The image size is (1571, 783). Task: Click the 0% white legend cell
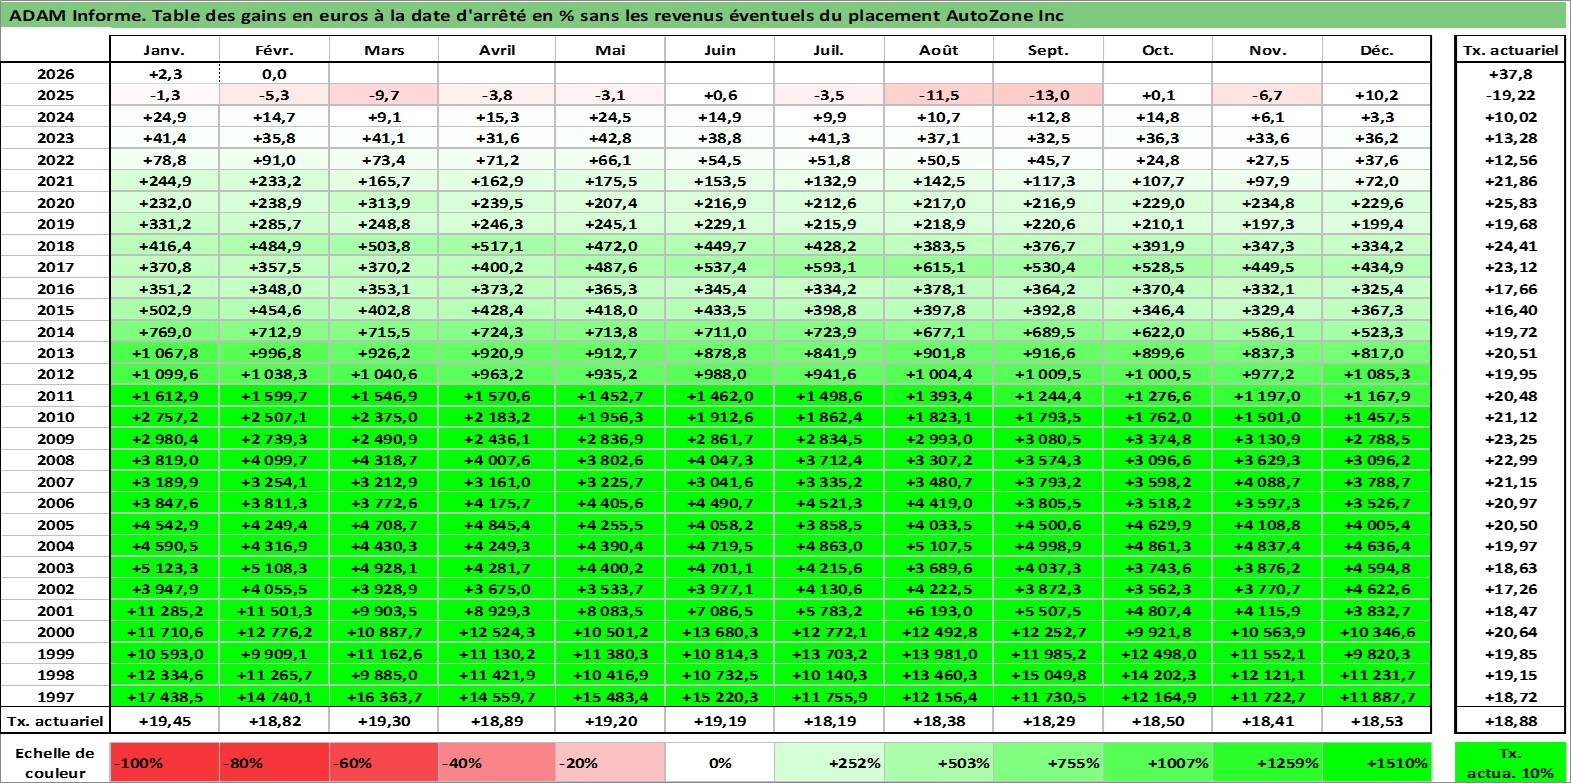[x=720, y=762]
